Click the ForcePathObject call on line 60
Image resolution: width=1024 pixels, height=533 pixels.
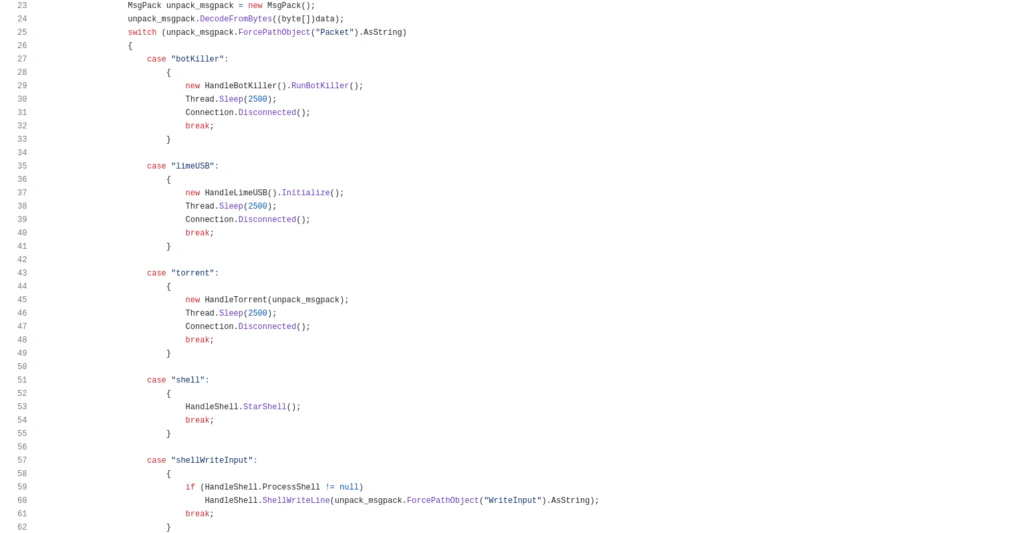click(443, 500)
